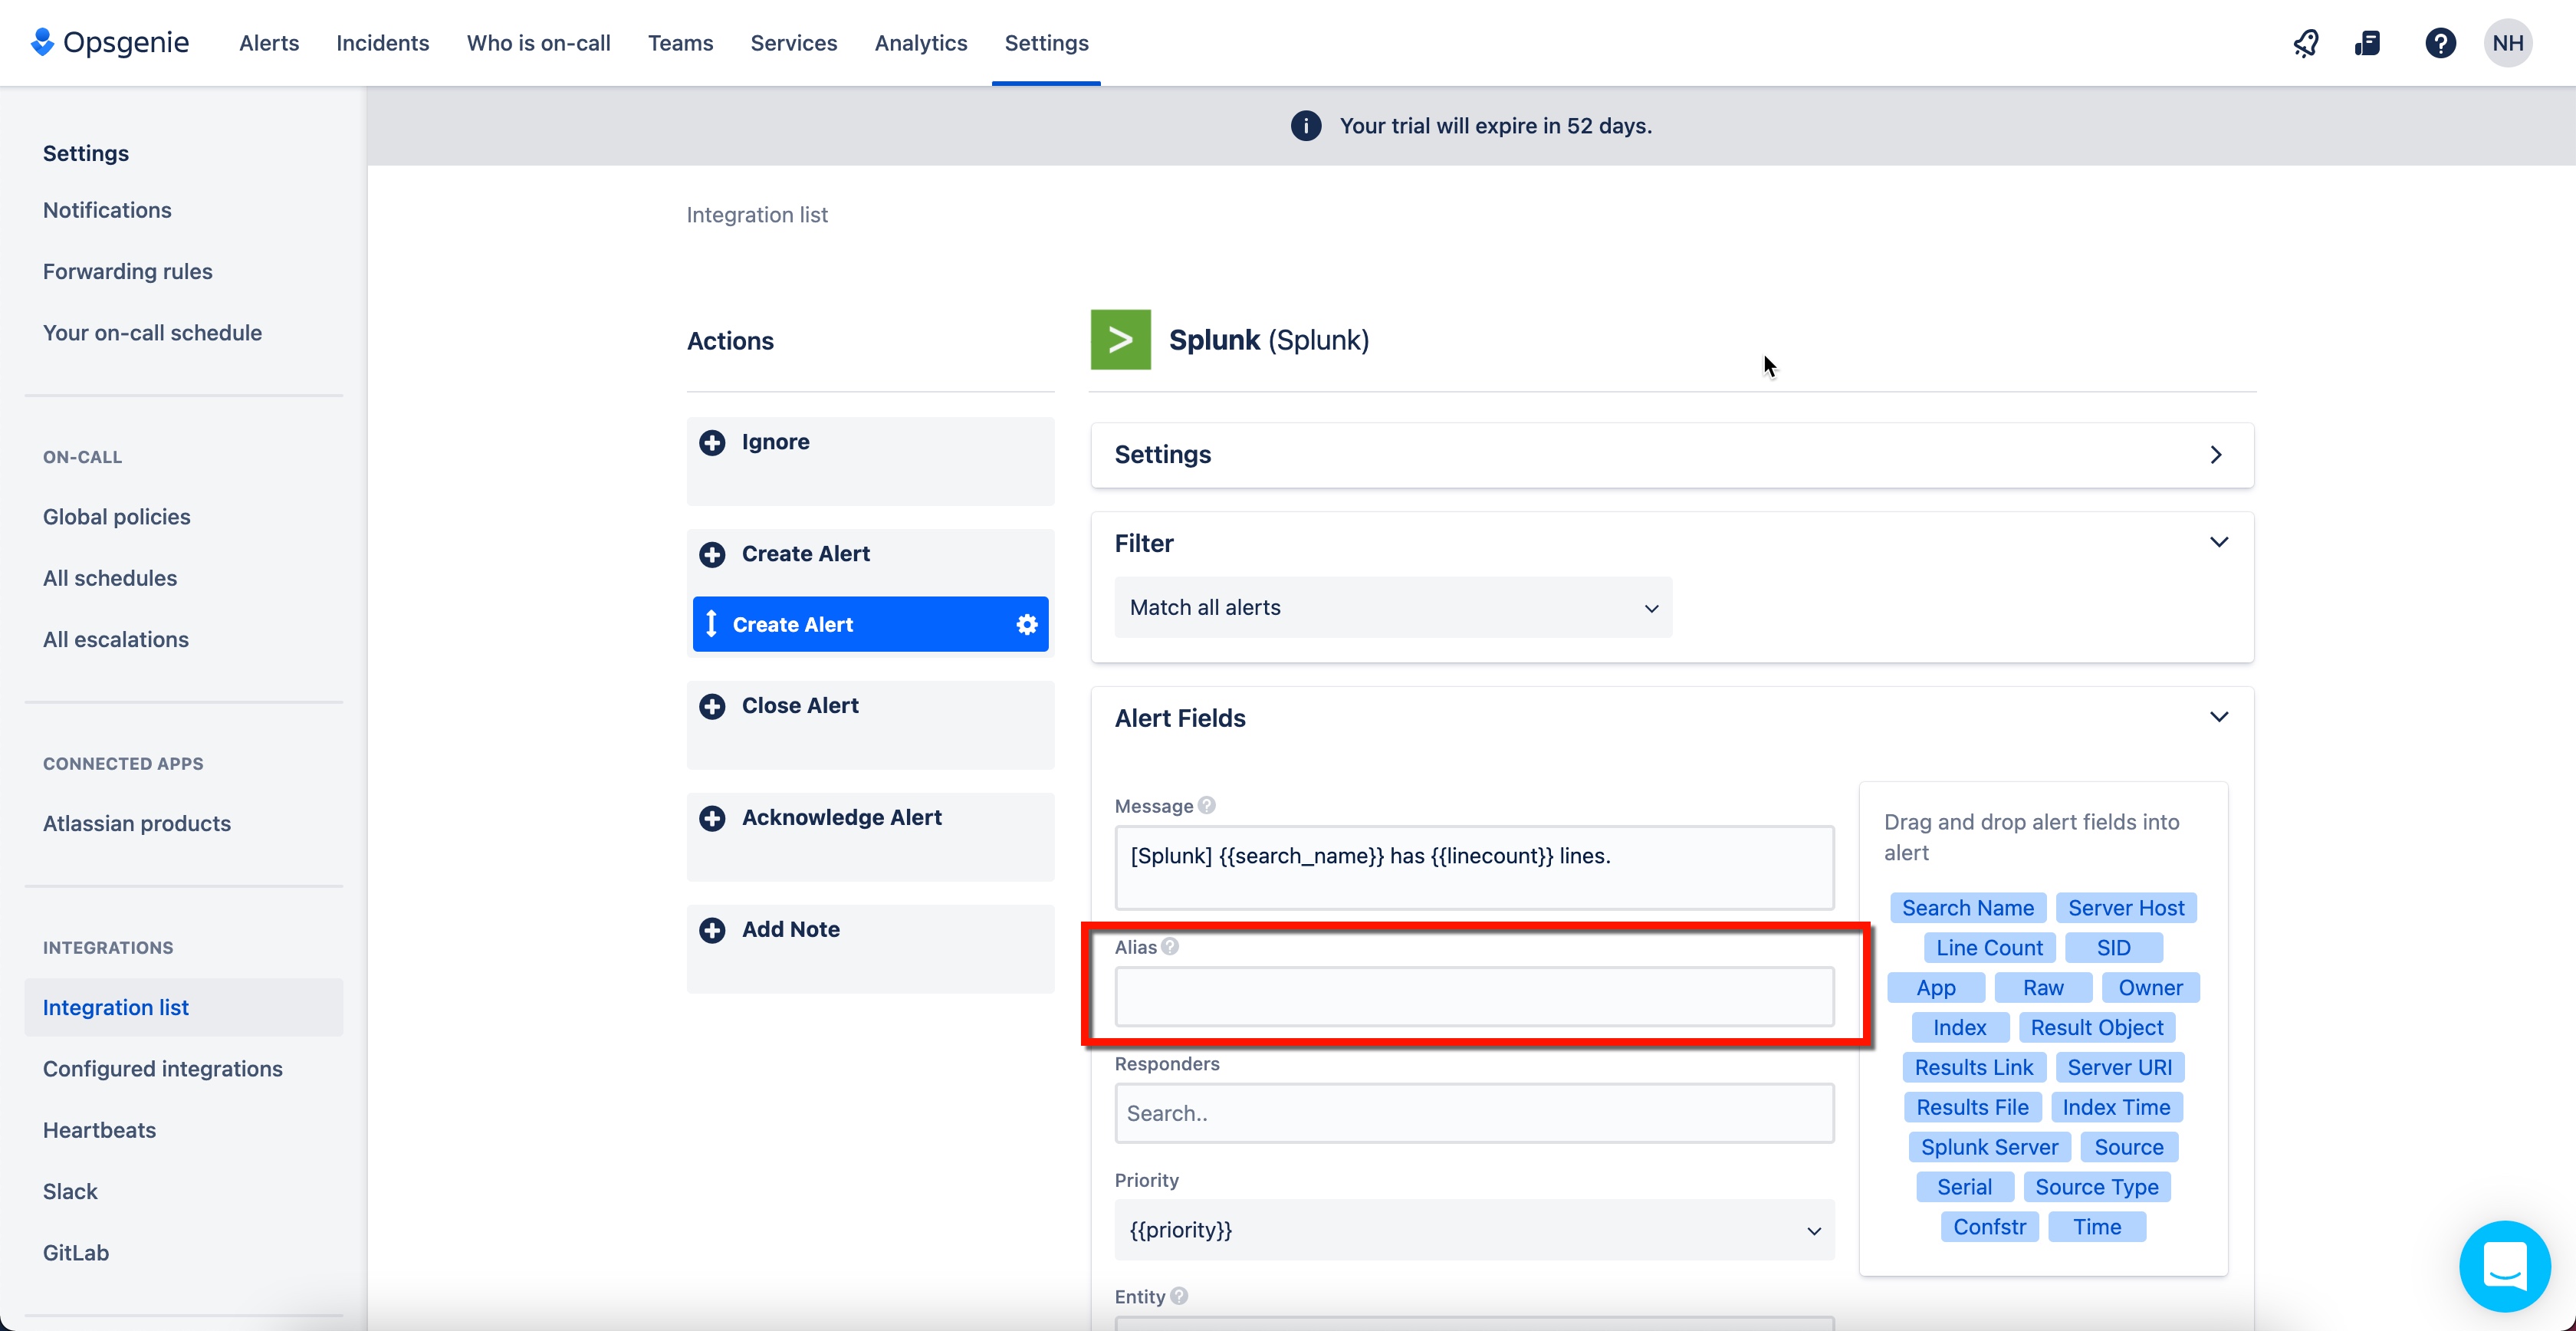Open the Priority dropdown
The image size is (2576, 1331).
pyautogui.click(x=1473, y=1230)
